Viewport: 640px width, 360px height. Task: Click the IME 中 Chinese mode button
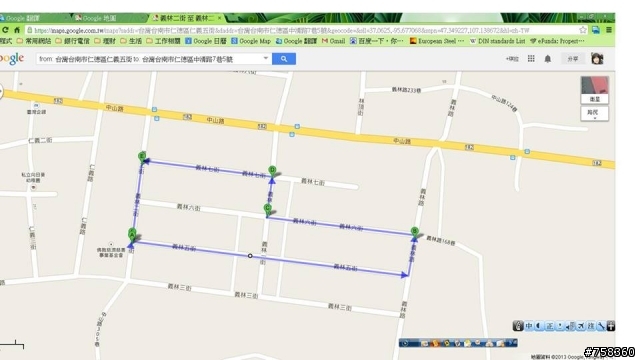529,326
